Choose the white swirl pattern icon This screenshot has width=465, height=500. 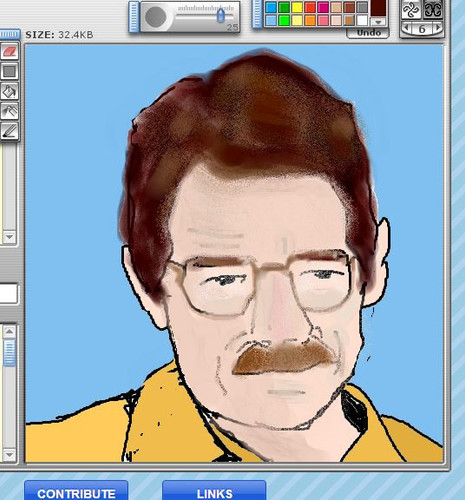[411, 10]
